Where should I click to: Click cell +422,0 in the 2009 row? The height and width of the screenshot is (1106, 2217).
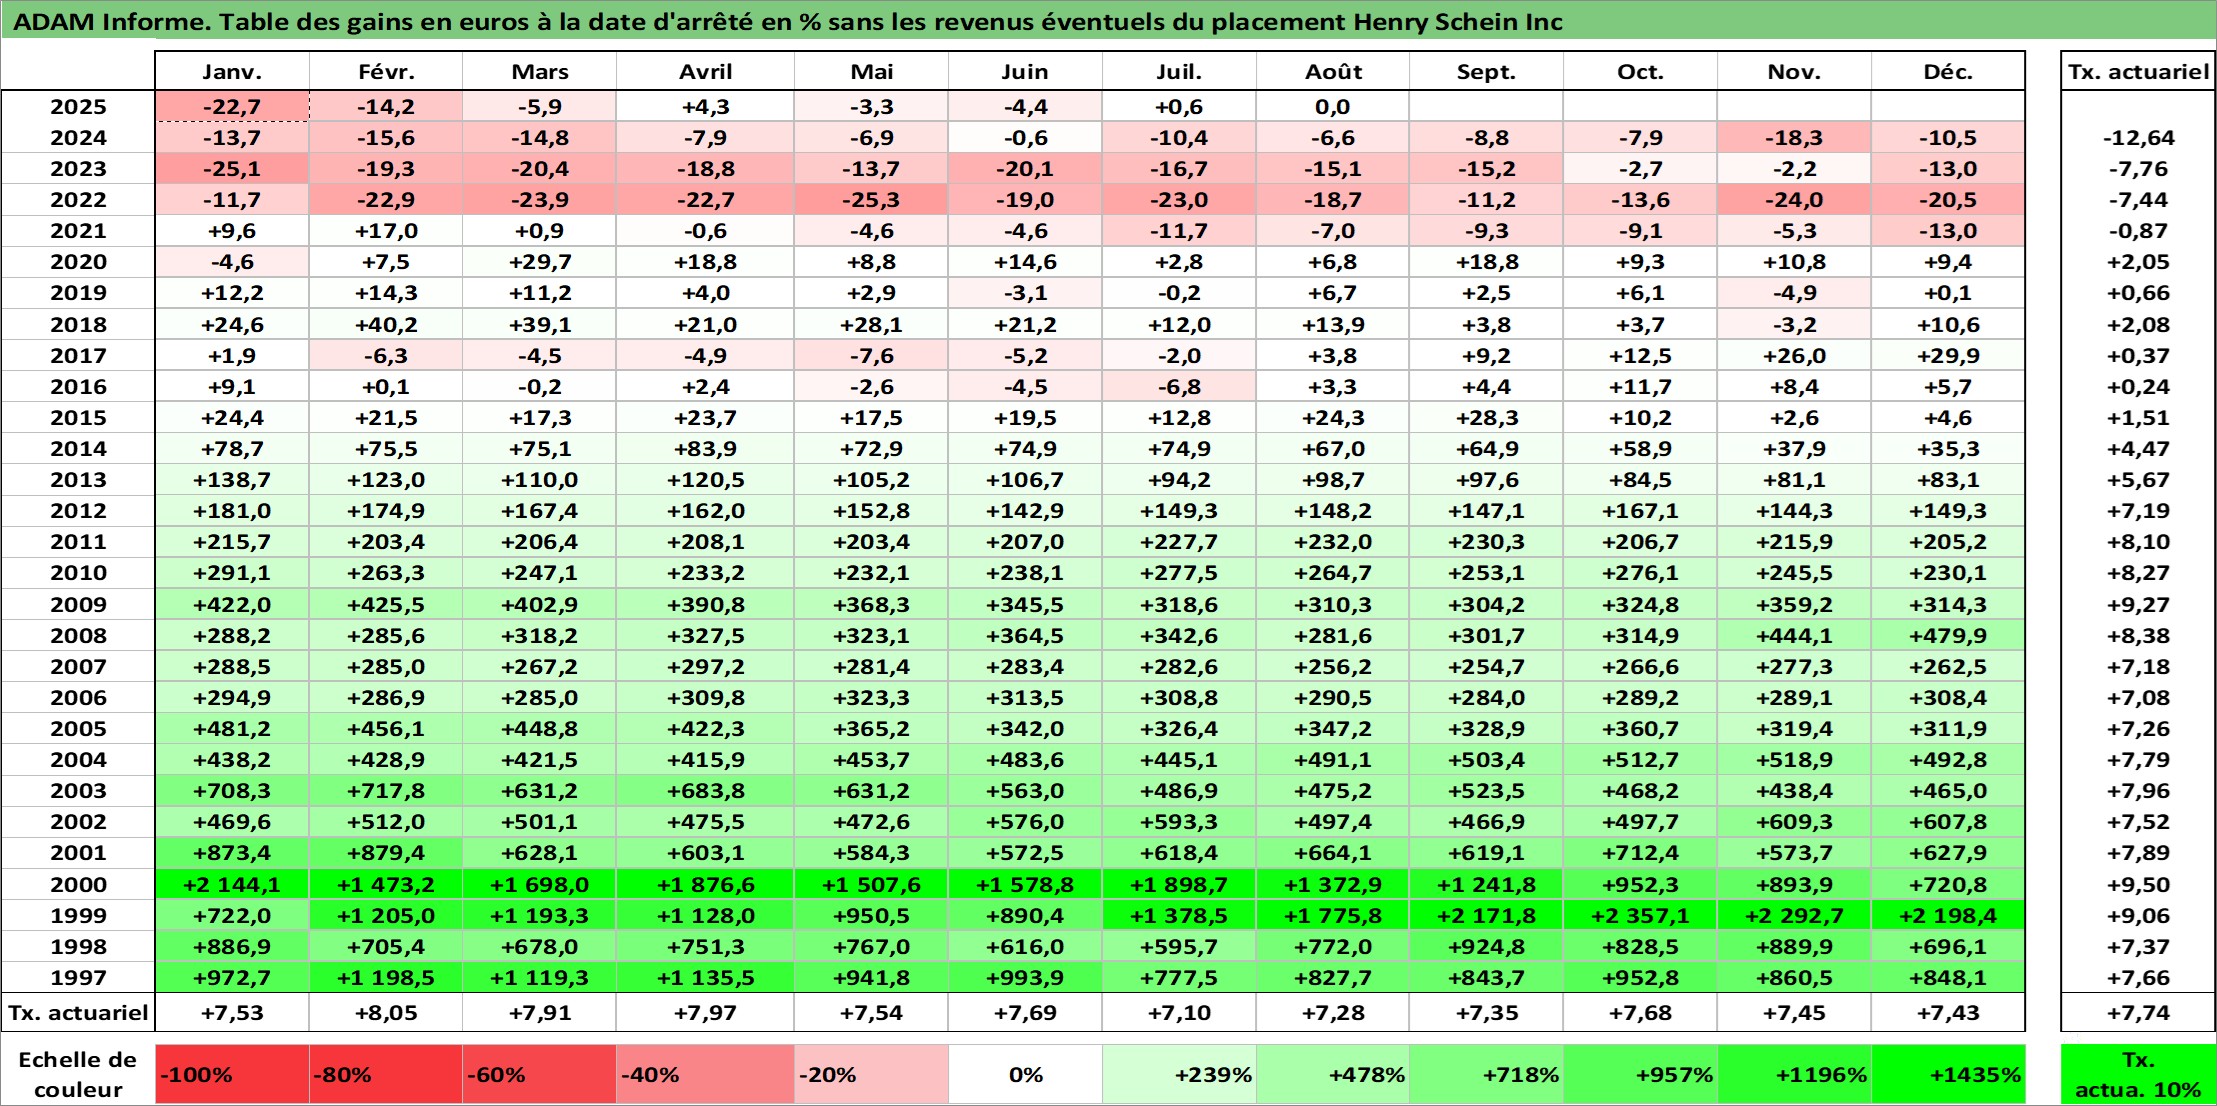(x=232, y=604)
